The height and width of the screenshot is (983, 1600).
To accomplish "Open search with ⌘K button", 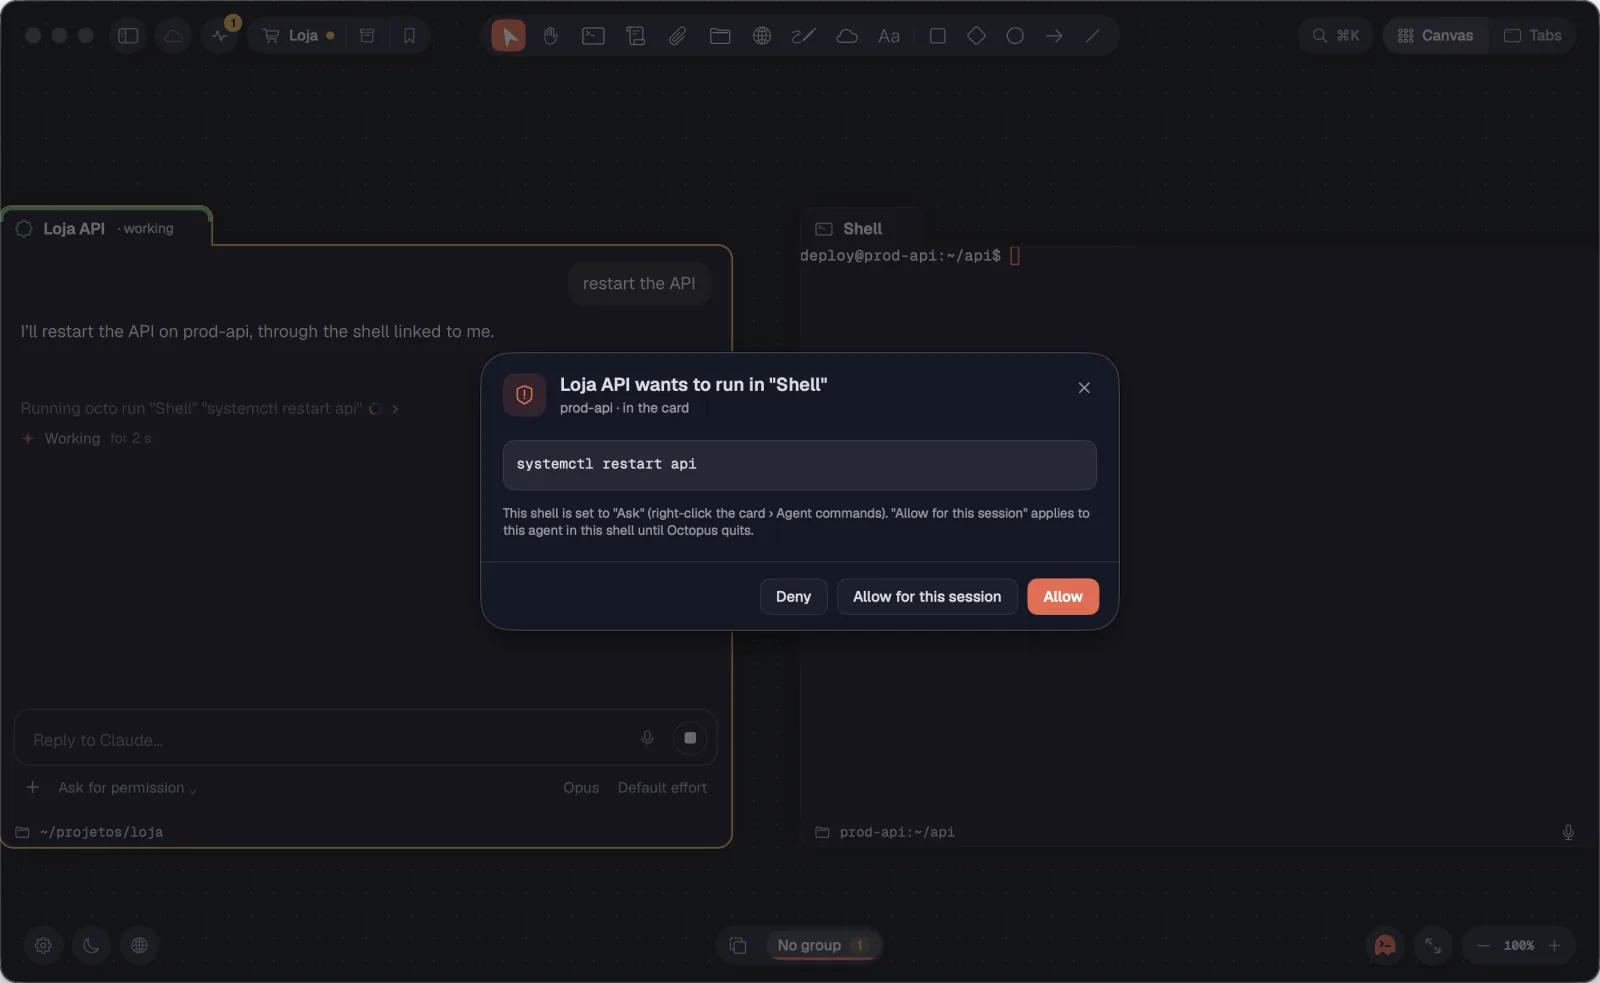I will [x=1335, y=36].
